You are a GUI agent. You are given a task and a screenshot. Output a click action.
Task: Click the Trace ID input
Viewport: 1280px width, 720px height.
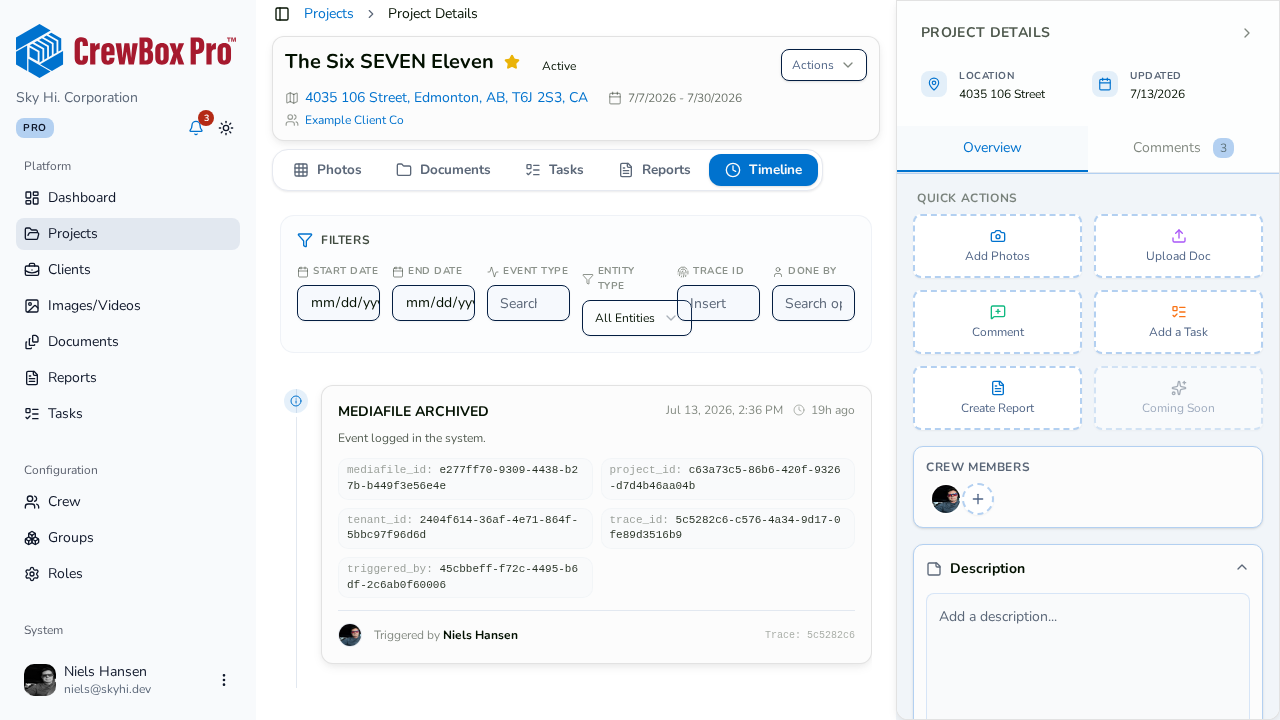tap(718, 303)
